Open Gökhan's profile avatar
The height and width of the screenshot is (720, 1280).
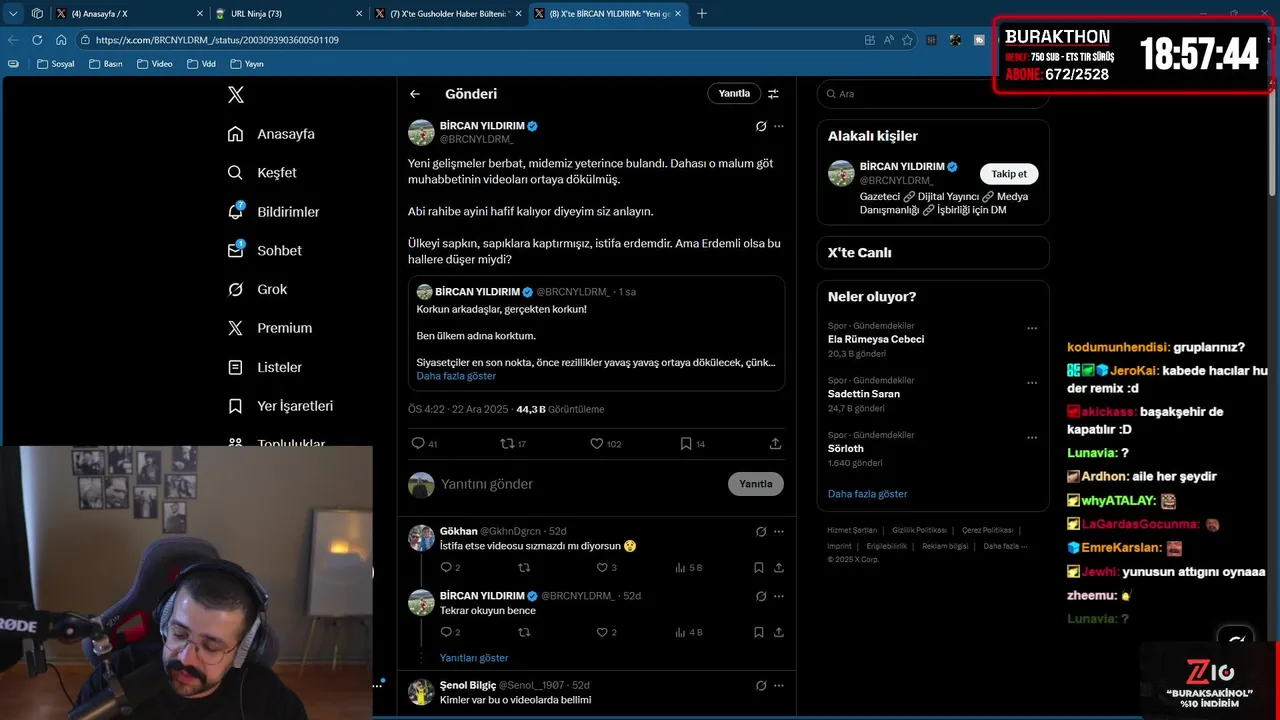point(421,538)
